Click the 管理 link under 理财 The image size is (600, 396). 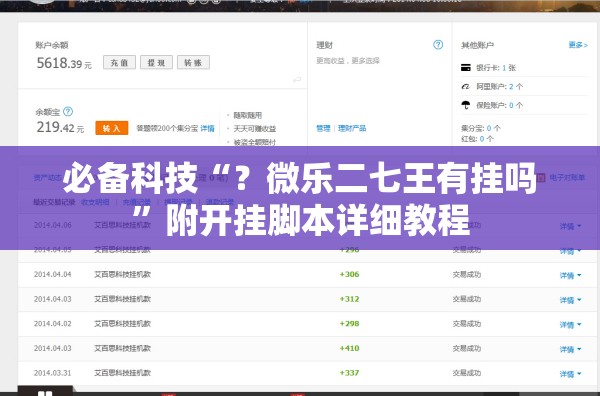323,128
